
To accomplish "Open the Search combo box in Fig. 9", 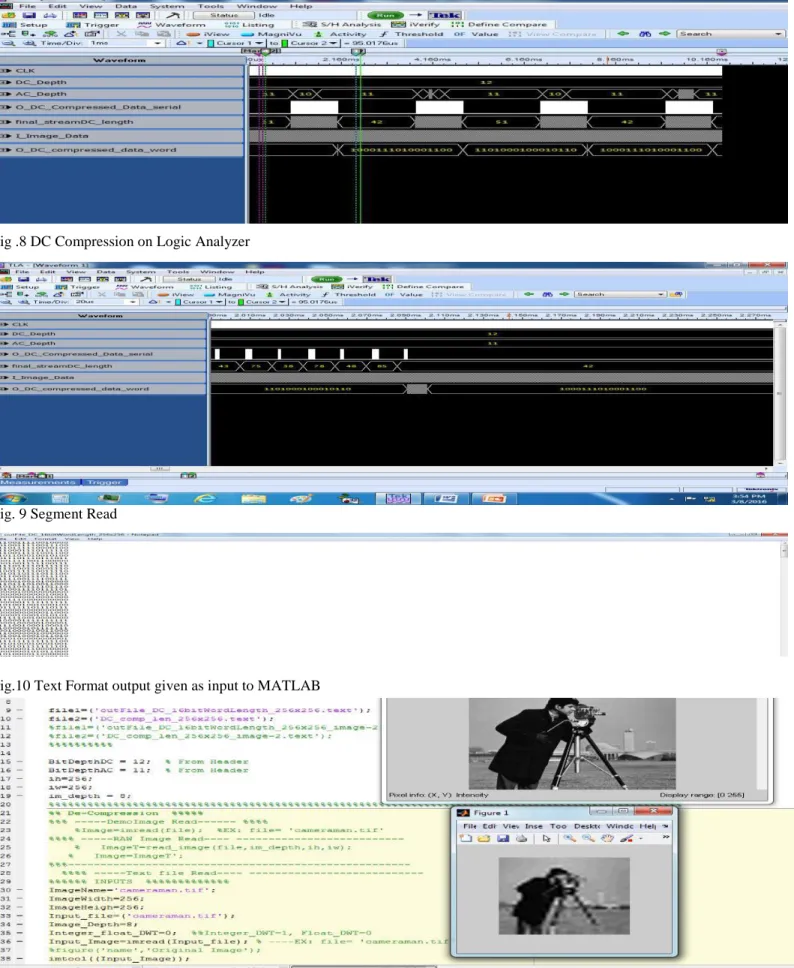I will pos(621,294).
